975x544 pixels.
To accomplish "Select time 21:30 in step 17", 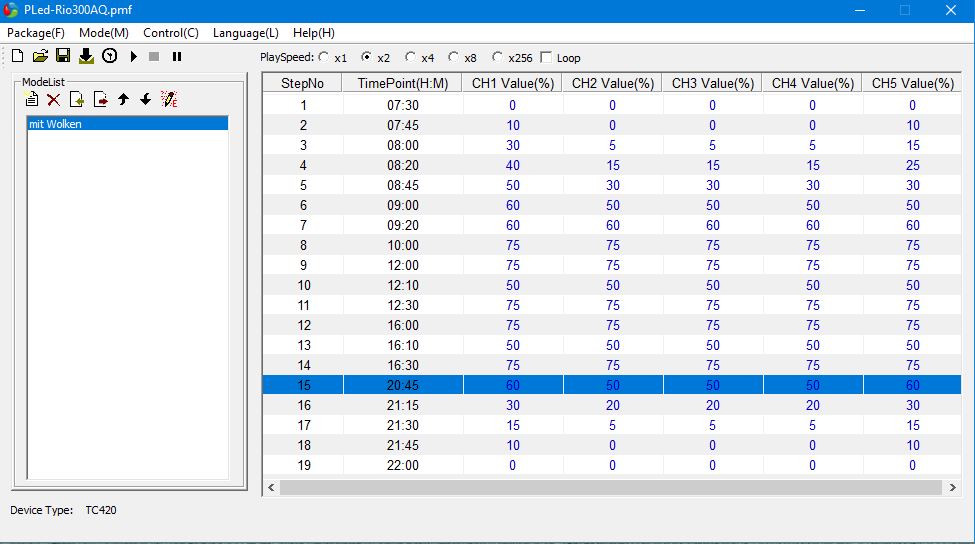I will pos(403,425).
